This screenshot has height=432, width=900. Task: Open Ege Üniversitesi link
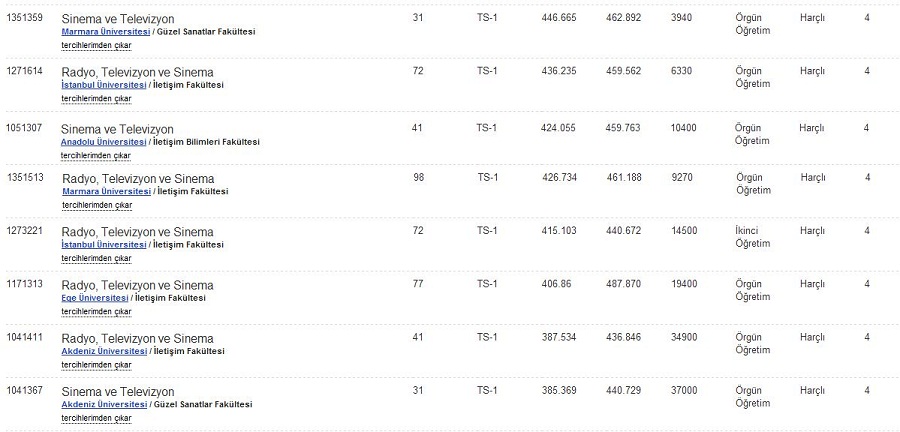click(x=95, y=298)
